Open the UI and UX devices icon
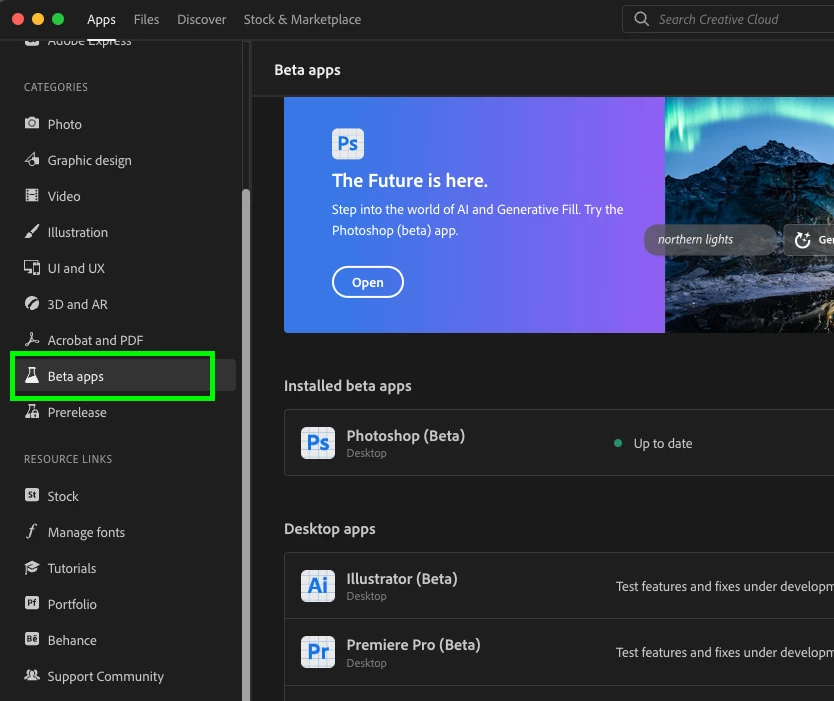 (x=32, y=268)
